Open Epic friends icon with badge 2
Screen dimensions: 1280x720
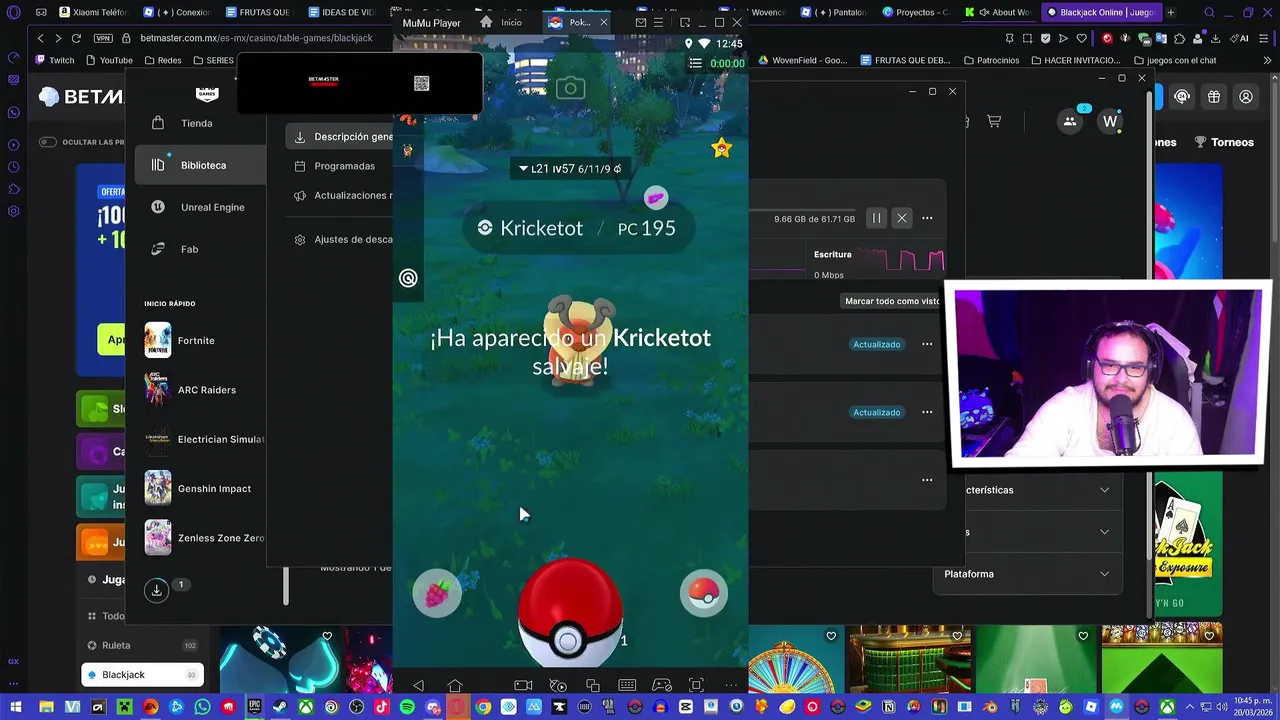tap(1070, 121)
